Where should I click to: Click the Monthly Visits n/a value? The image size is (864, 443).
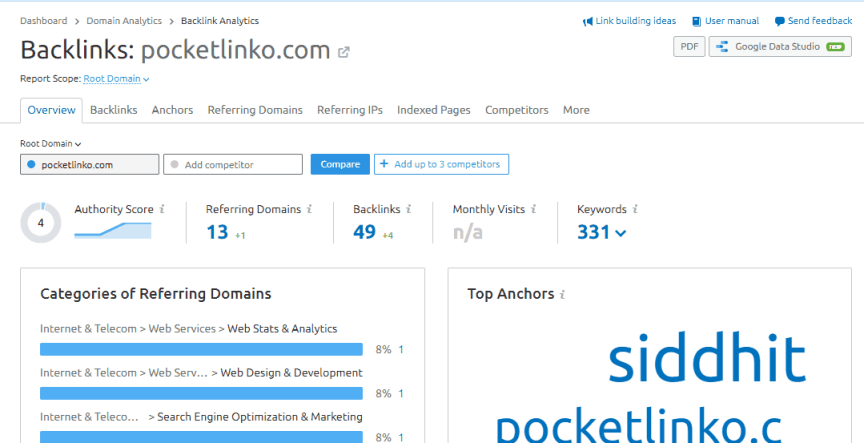tap(468, 233)
